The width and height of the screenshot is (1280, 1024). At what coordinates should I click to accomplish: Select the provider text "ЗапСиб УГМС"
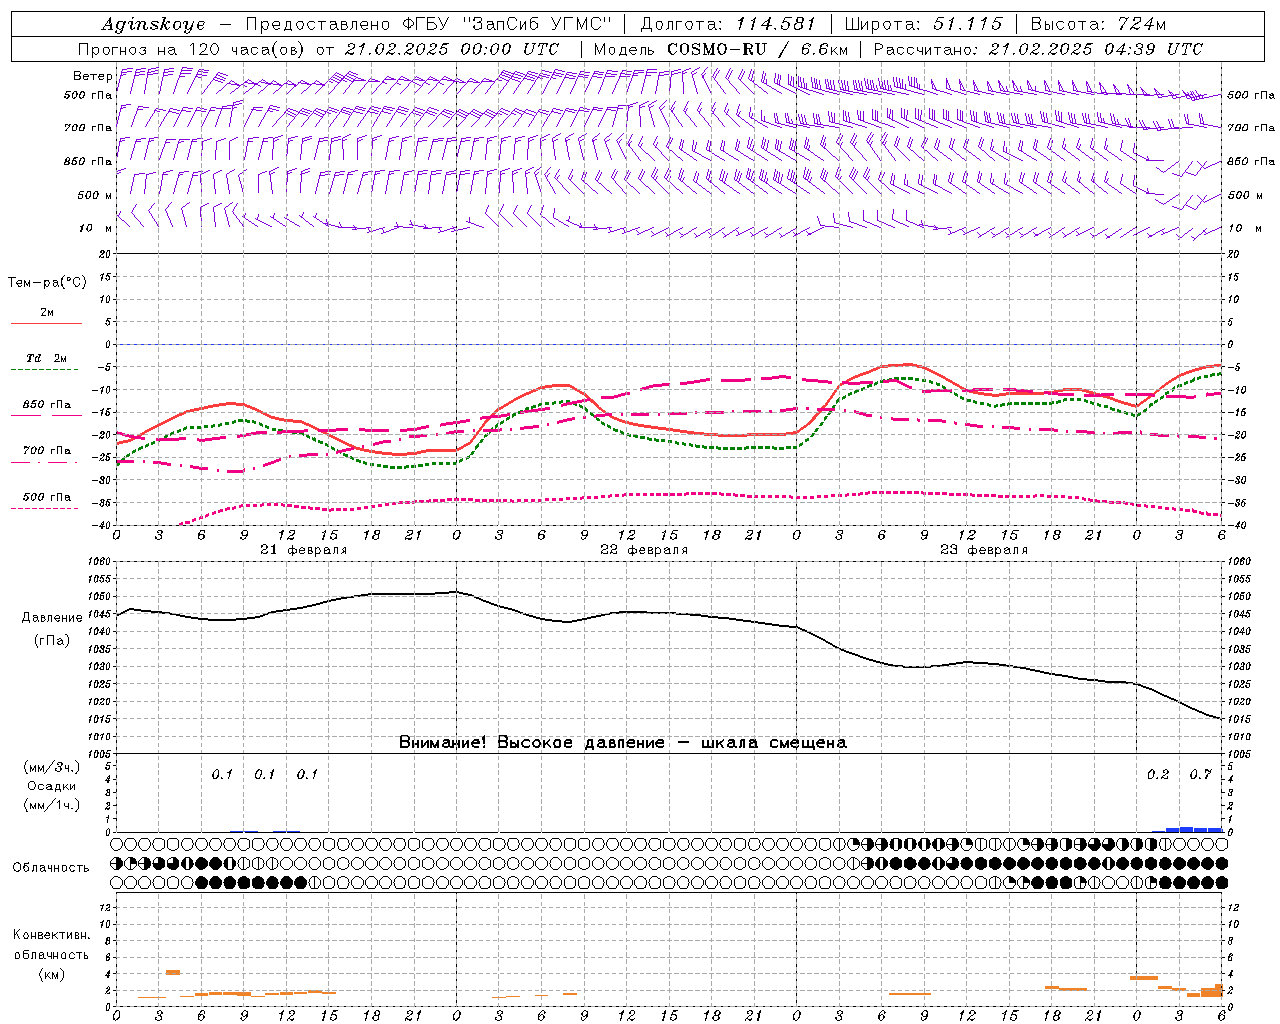pyautogui.click(x=538, y=24)
